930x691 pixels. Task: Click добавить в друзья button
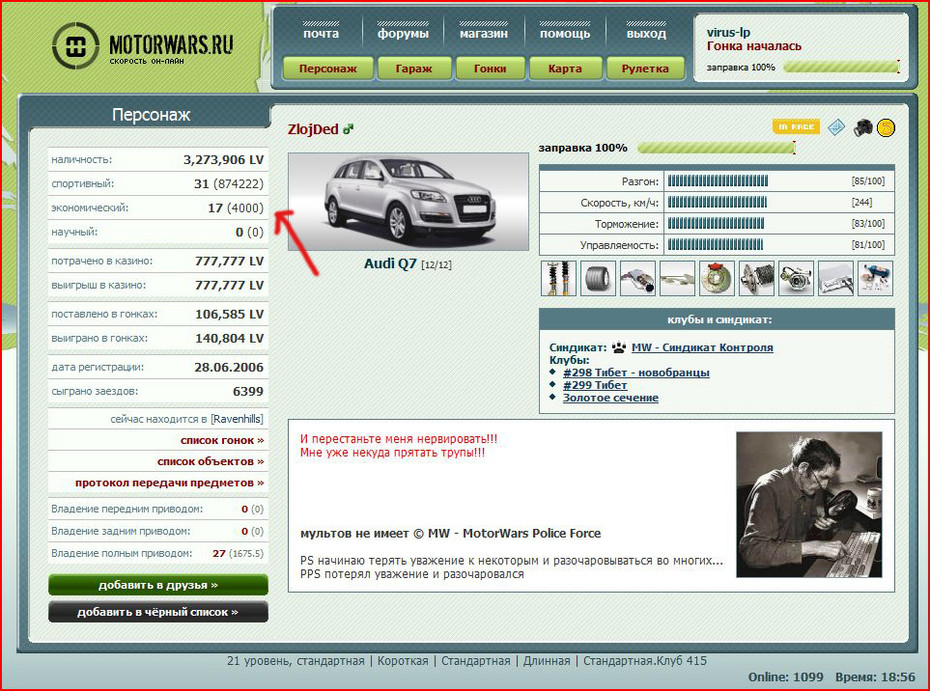tap(158, 585)
